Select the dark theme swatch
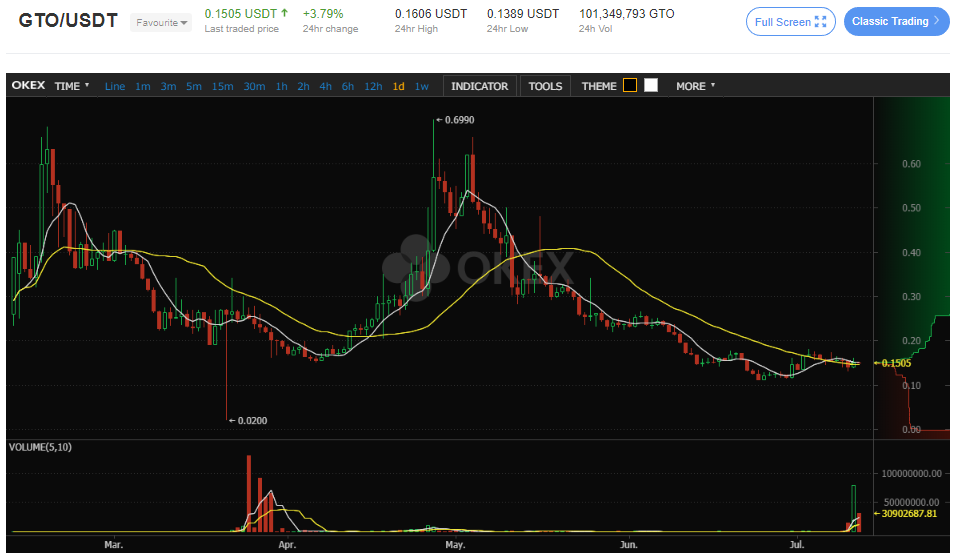956x555 pixels. coord(630,86)
